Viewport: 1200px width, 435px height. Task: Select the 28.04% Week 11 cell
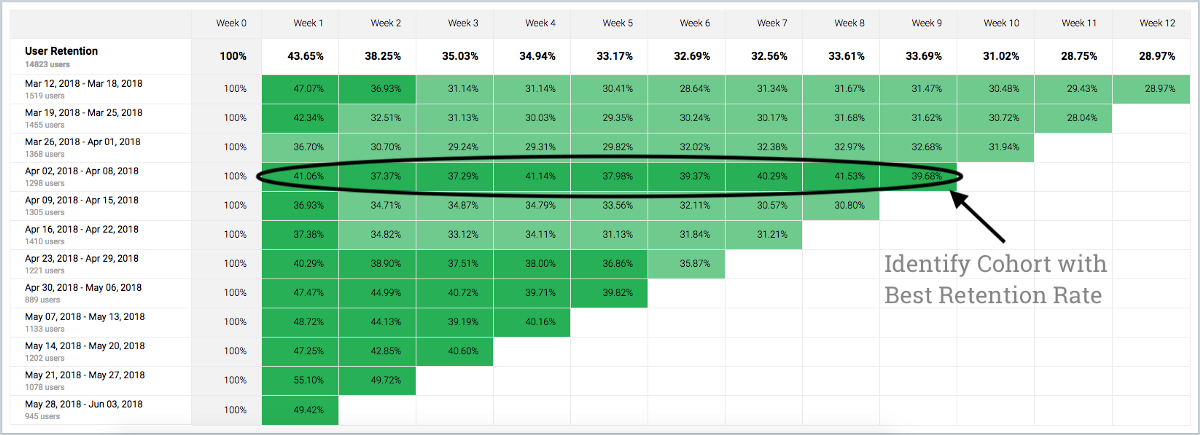(x=1075, y=118)
